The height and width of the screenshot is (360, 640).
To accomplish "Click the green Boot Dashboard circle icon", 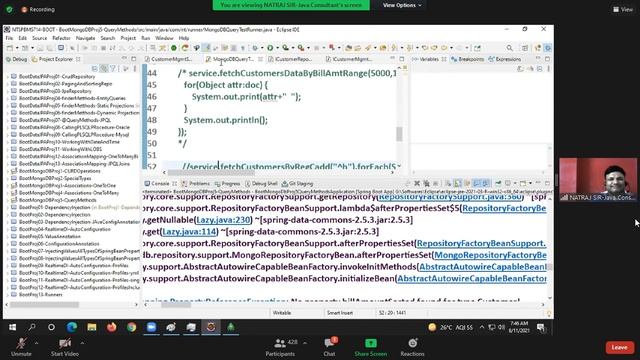I will pos(174,48).
